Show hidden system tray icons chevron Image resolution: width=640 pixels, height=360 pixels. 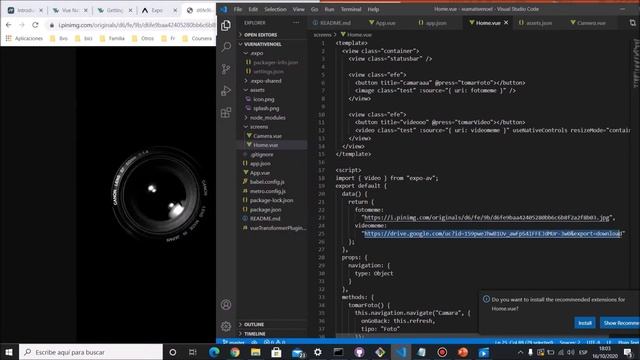pyautogui.click(x=520, y=352)
